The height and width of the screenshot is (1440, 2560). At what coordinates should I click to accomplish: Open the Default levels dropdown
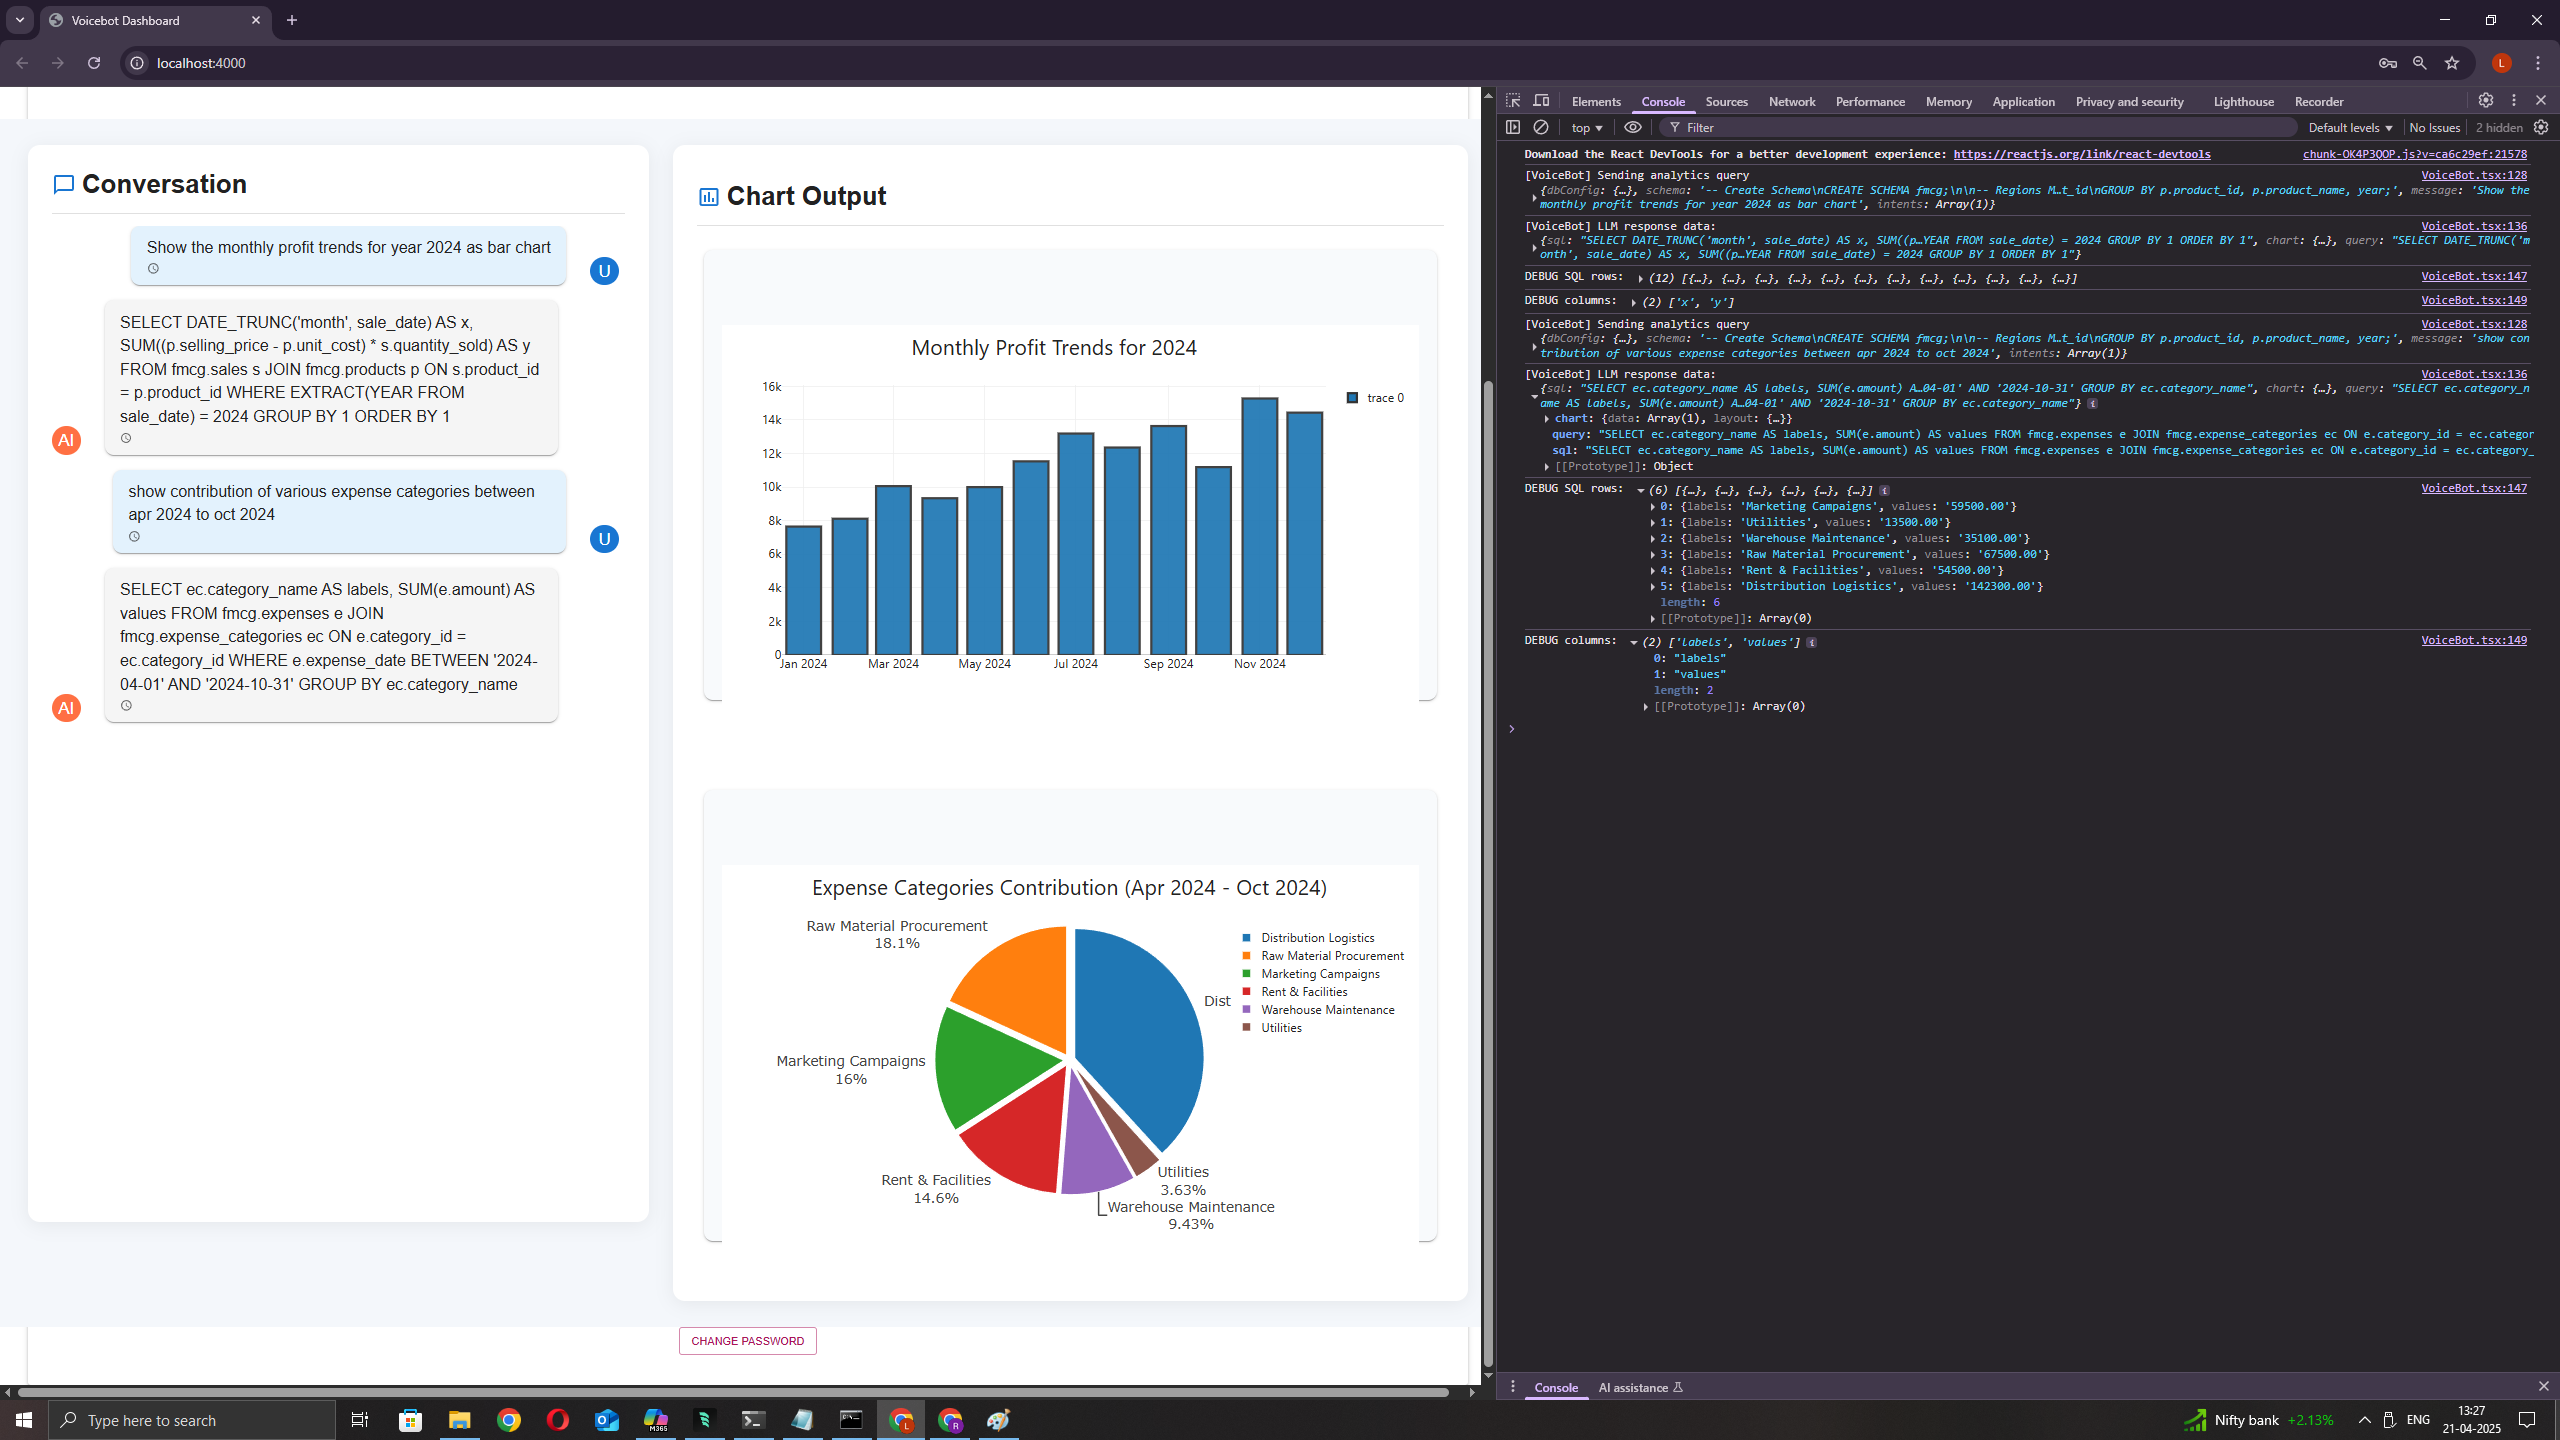[x=2350, y=128]
